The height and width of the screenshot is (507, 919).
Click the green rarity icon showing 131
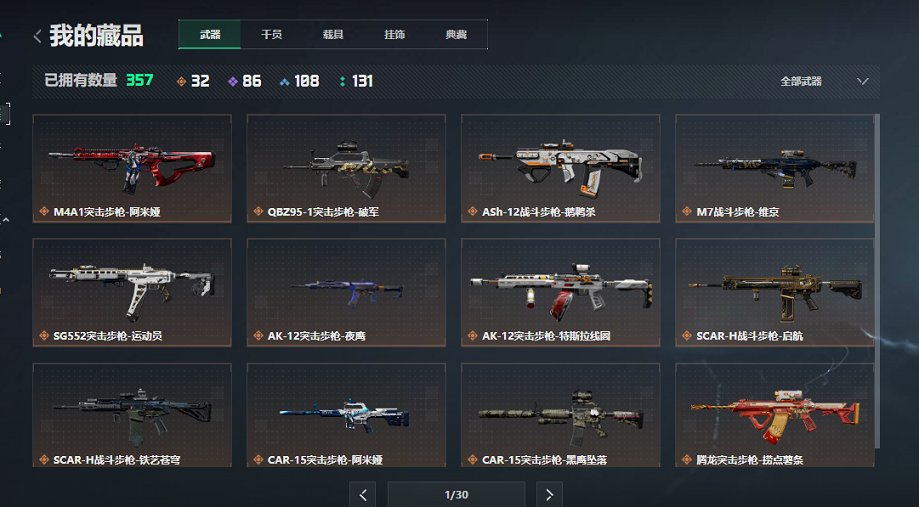[342, 81]
